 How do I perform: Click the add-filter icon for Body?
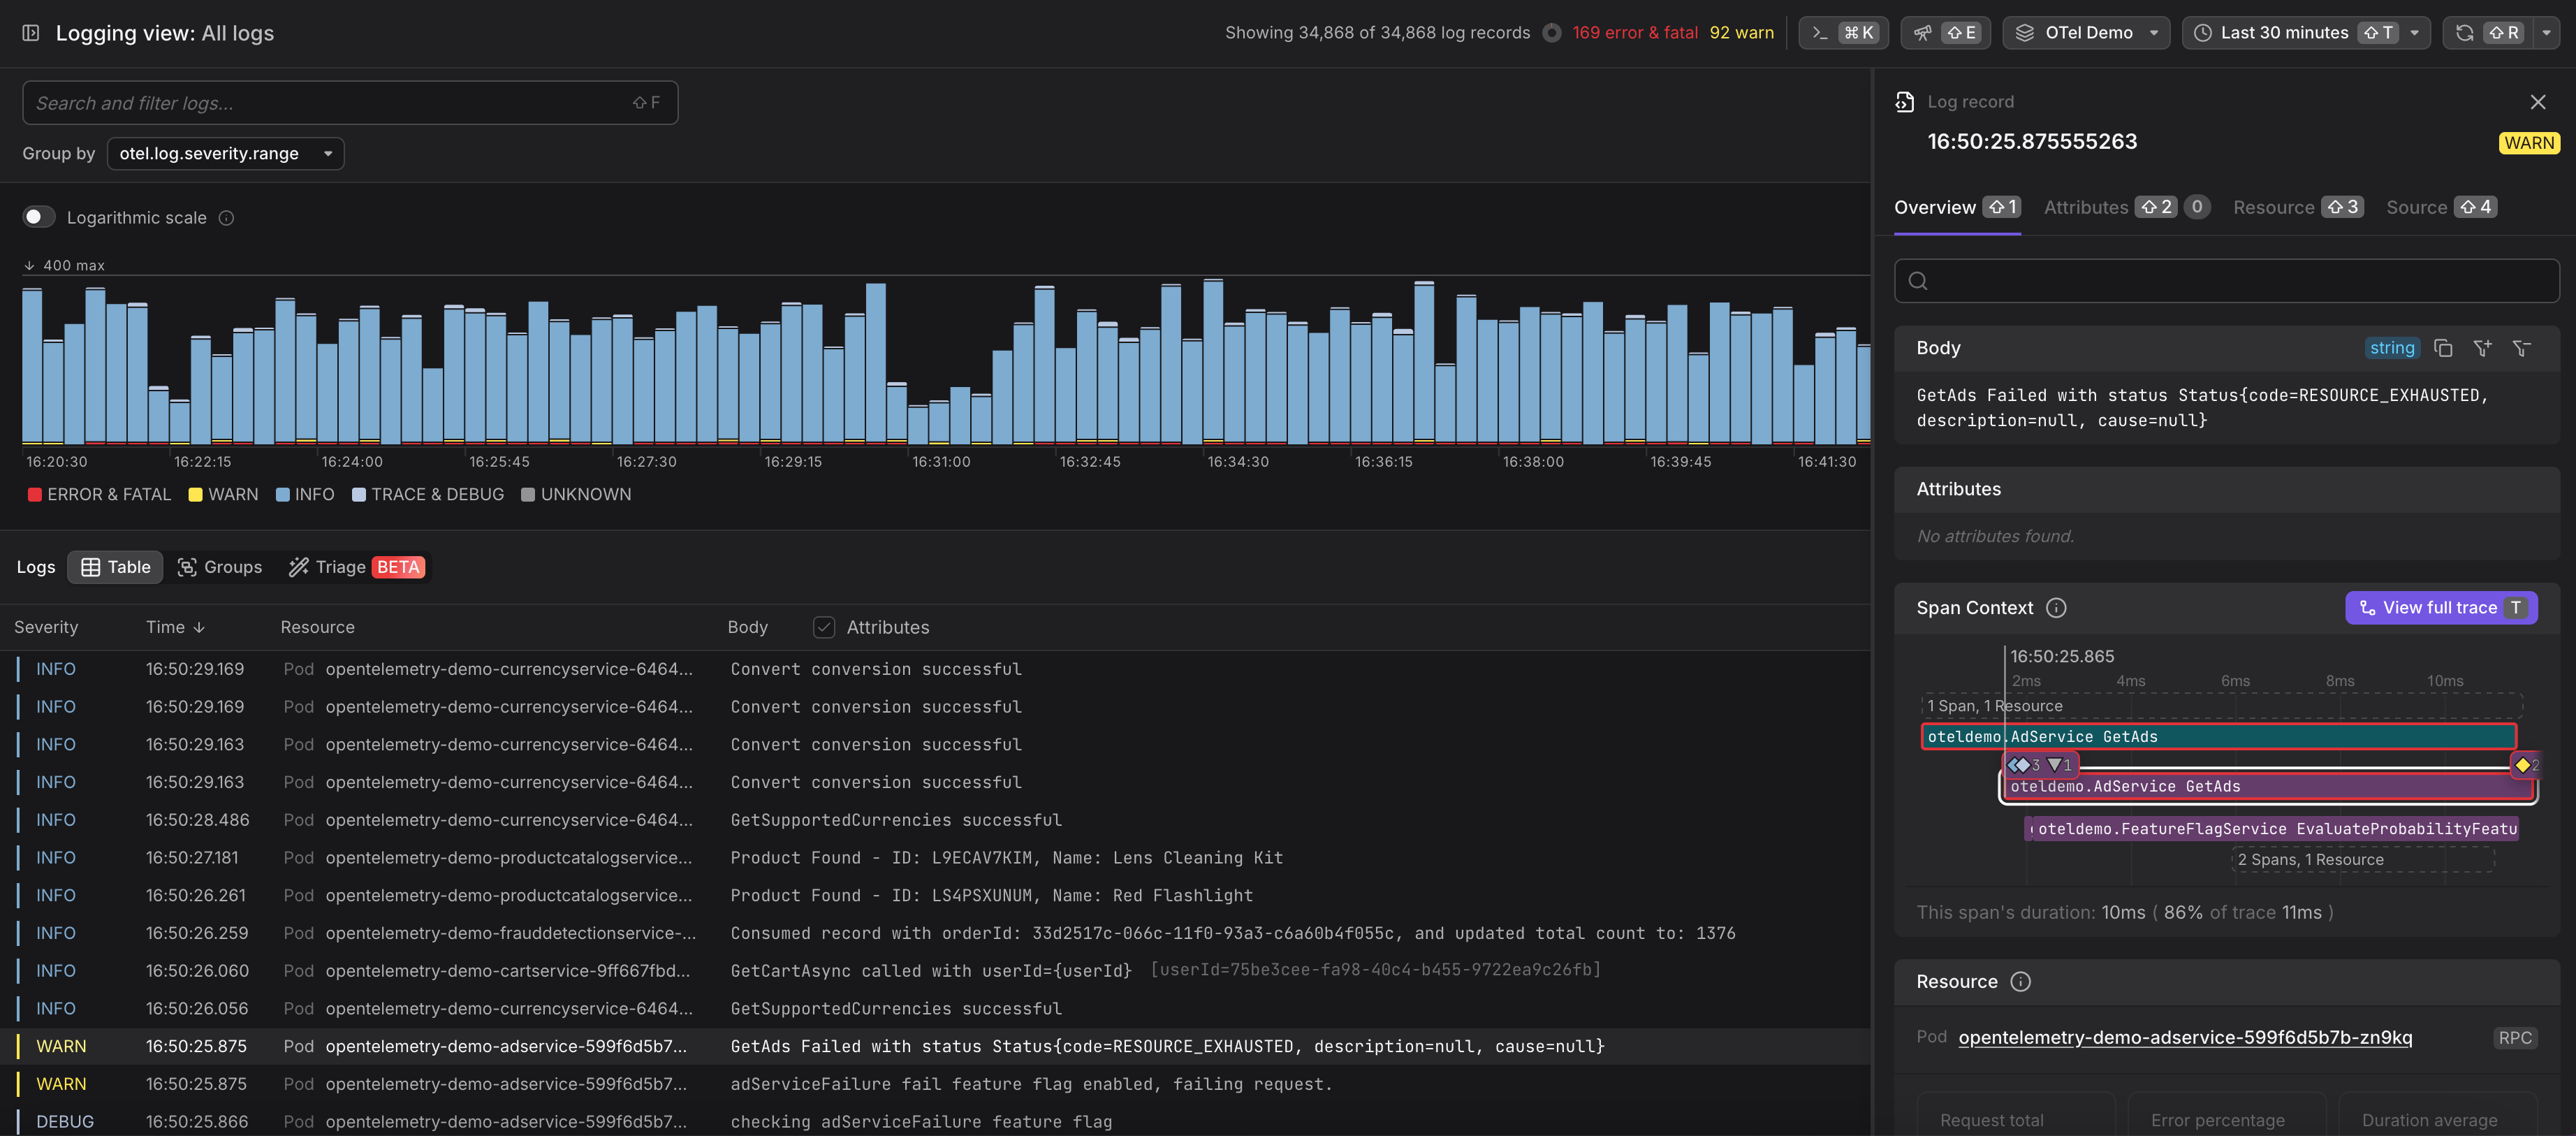[x=2482, y=348]
